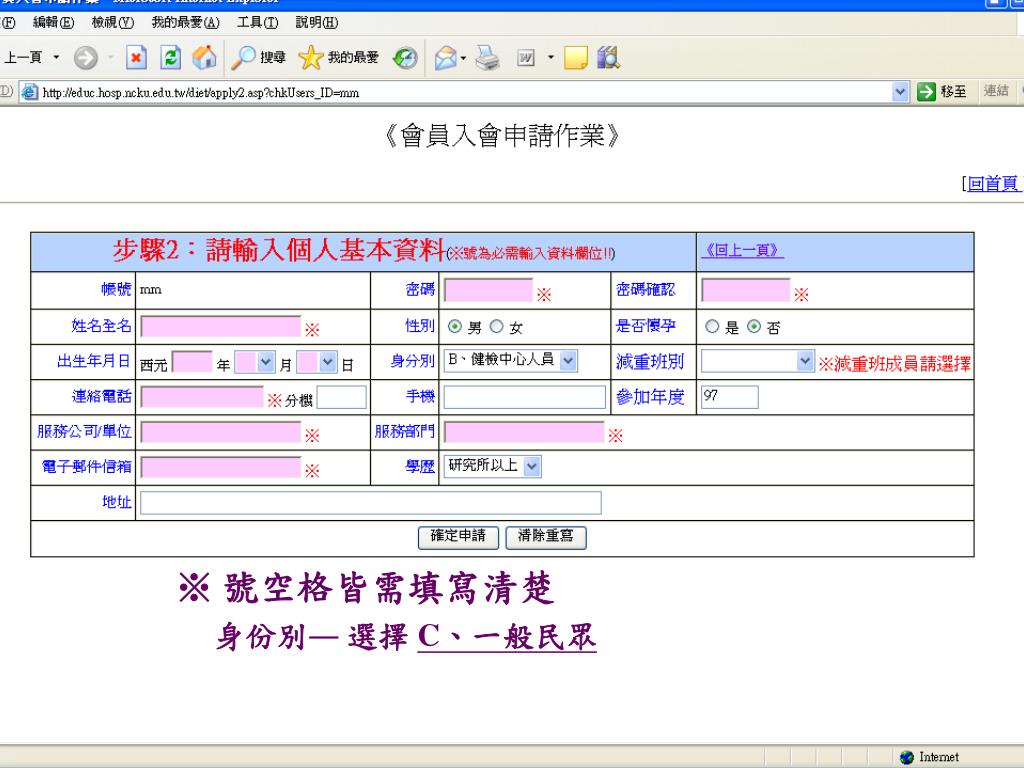Click the birth year input field

pyautogui.click(x=192, y=362)
